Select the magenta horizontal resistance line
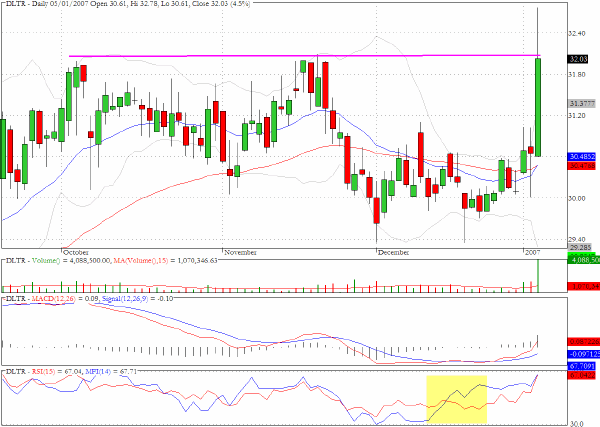This screenshot has width=600, height=427. (x=305, y=56)
